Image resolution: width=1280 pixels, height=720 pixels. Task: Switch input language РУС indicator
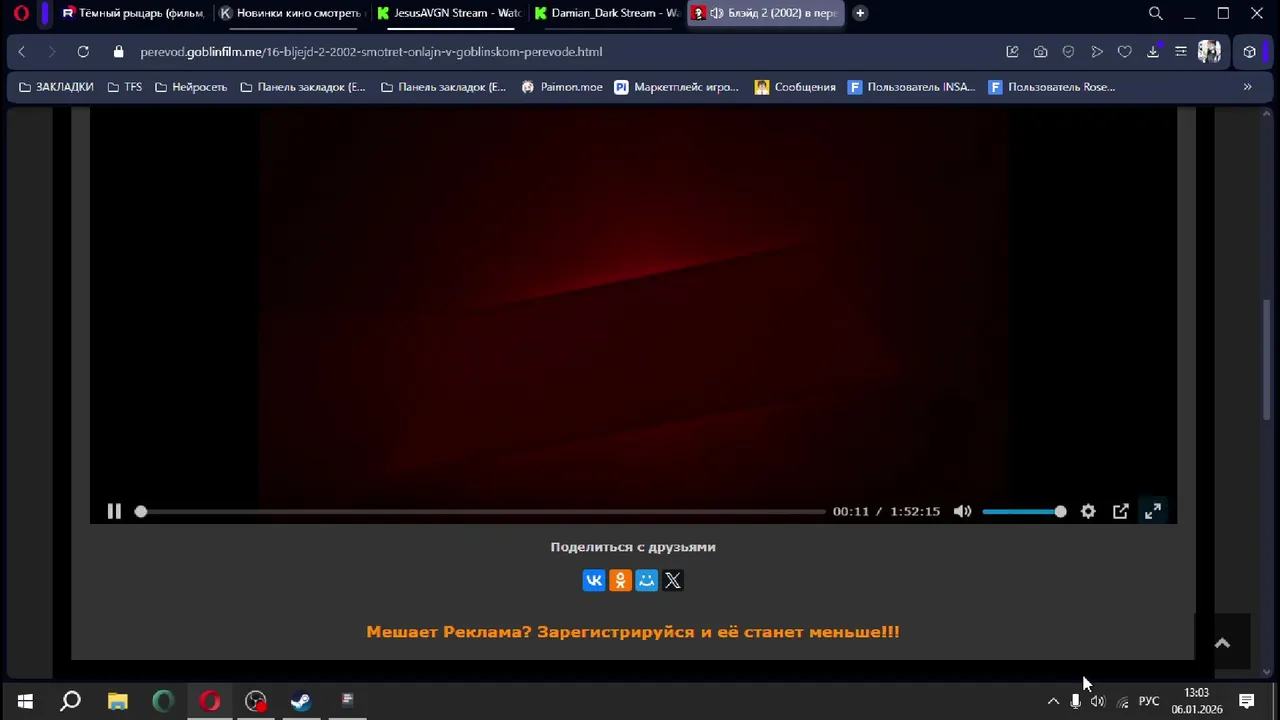tap(1149, 701)
